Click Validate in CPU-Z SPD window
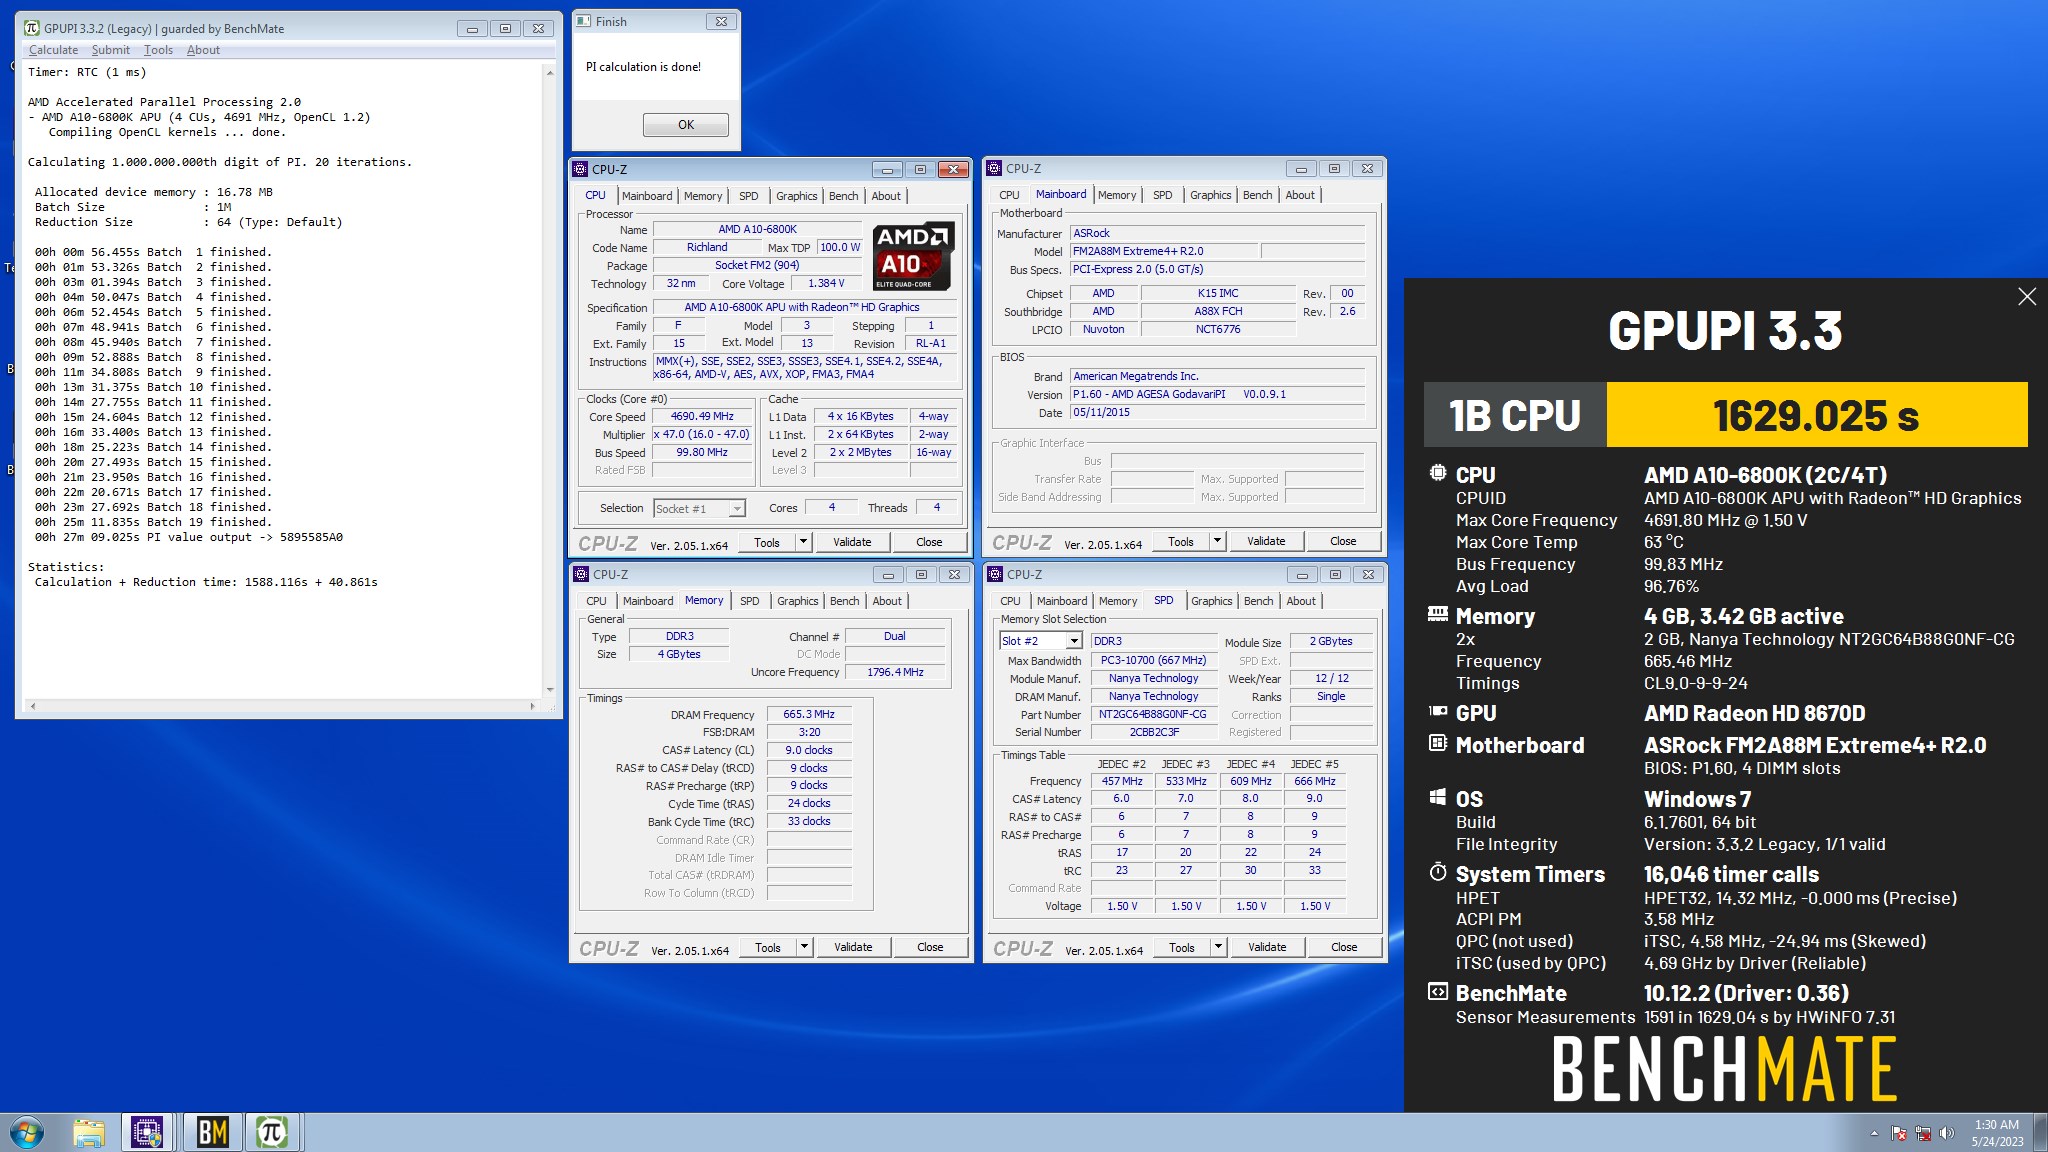Viewport: 2048px width, 1152px height. point(1266,947)
